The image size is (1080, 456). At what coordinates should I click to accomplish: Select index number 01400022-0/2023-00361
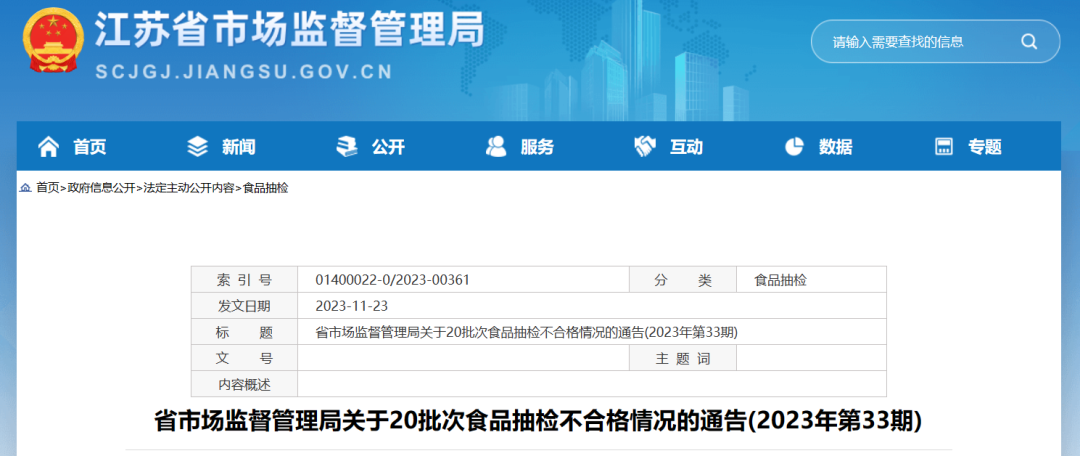pos(393,280)
